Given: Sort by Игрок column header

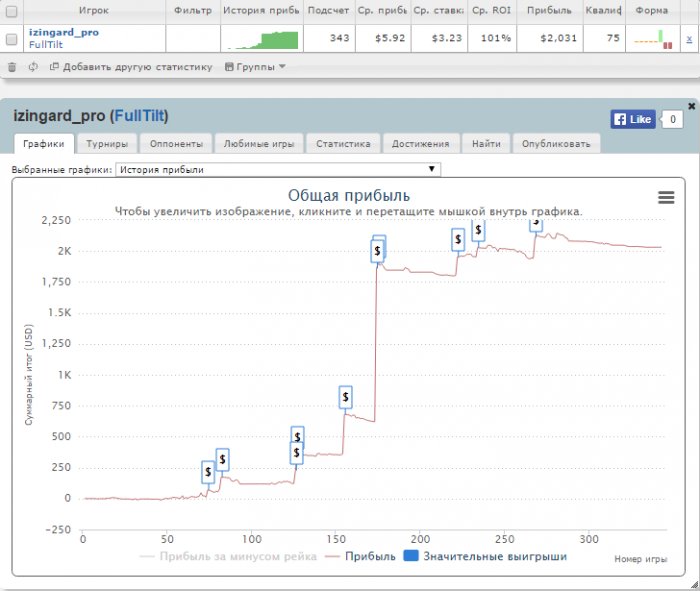Looking at the screenshot, I should pos(94,11).
